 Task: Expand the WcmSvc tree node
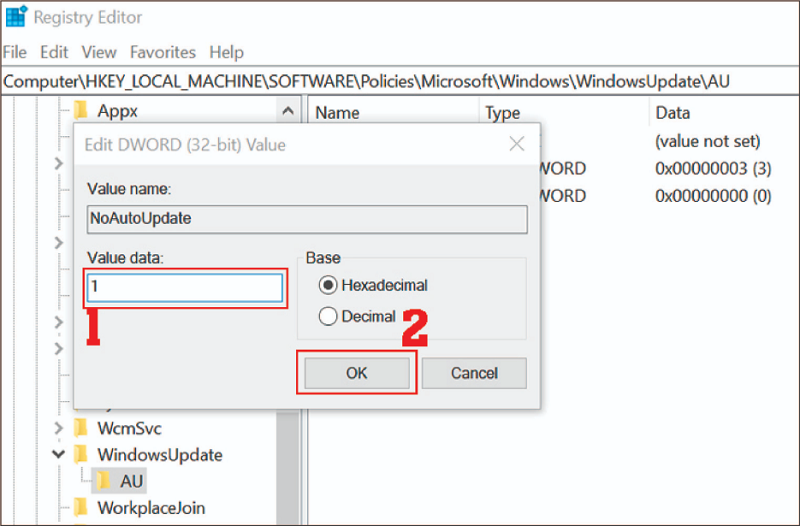[59, 428]
